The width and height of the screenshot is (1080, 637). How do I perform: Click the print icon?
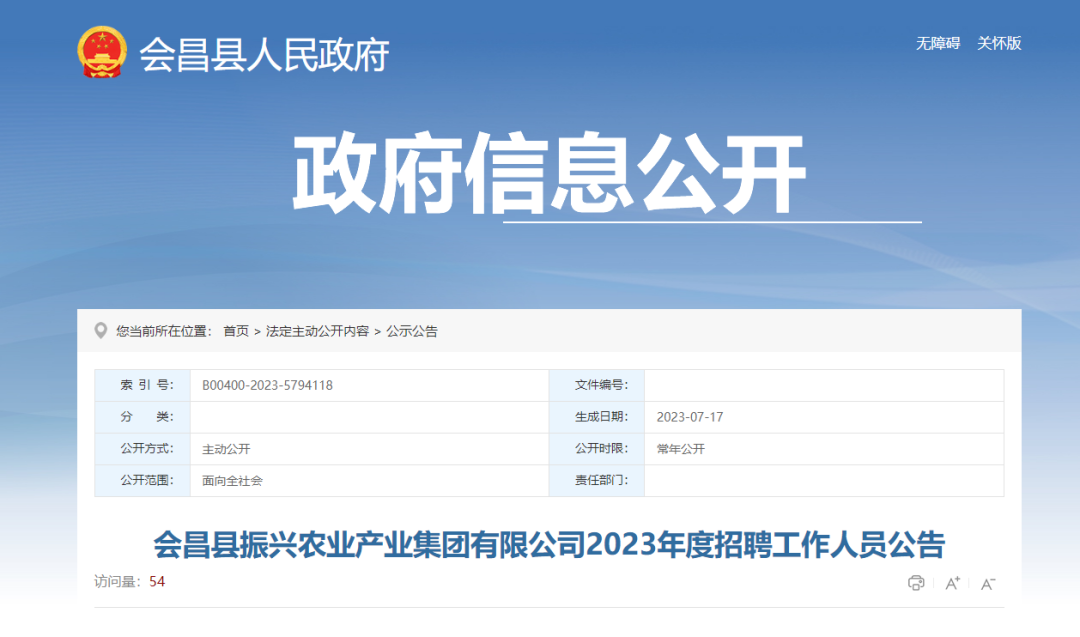[x=915, y=583]
